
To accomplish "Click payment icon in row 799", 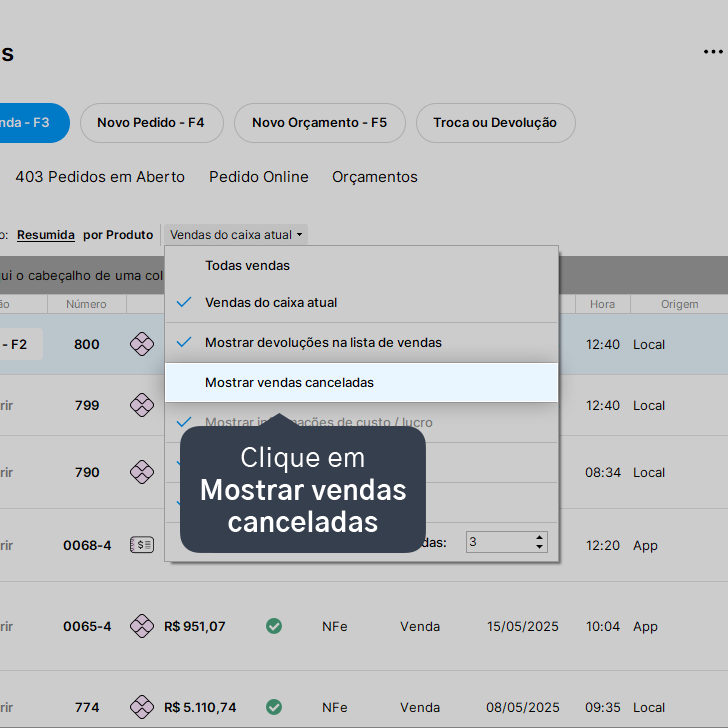I will [x=142, y=405].
